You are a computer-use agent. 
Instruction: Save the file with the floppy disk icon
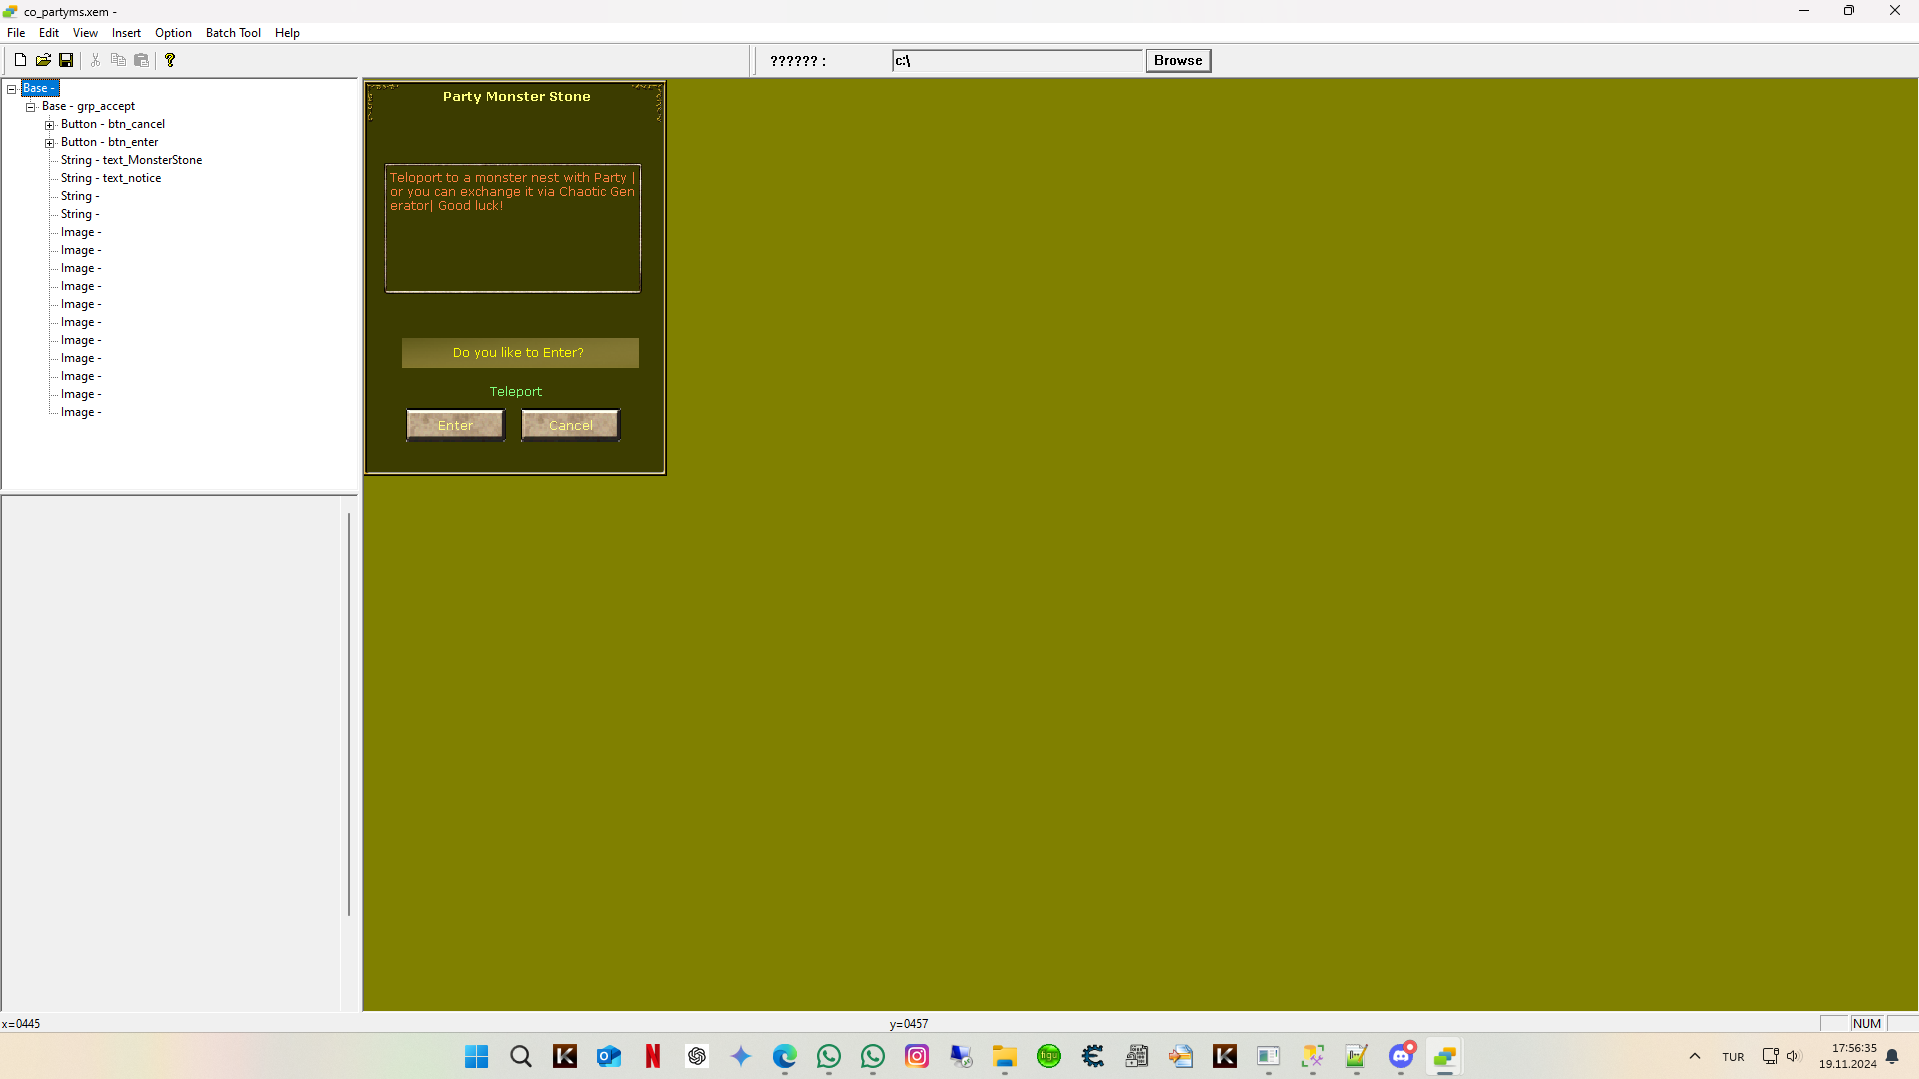pos(66,59)
